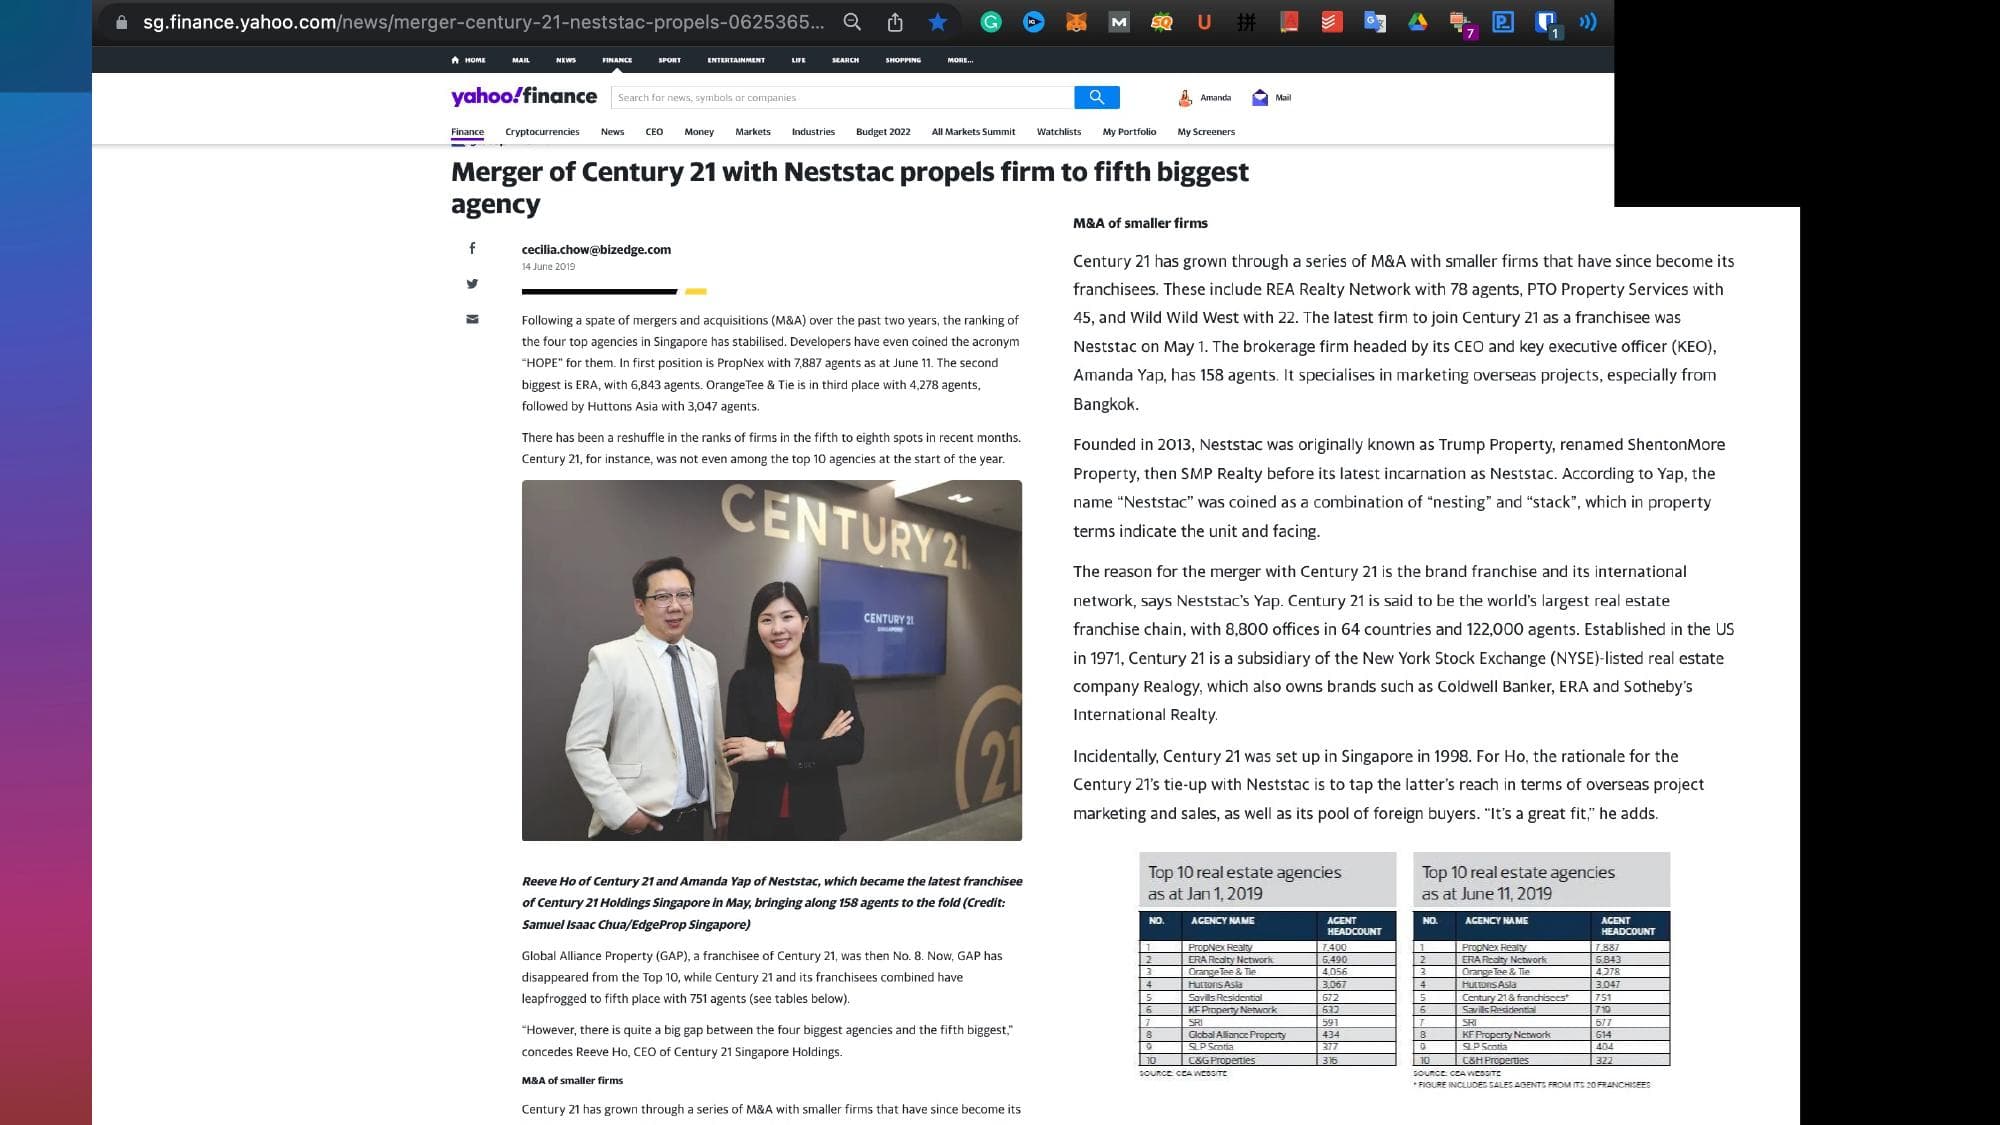The width and height of the screenshot is (2000, 1125).
Task: Click the zoom magnifier icon in address bar
Action: [852, 22]
